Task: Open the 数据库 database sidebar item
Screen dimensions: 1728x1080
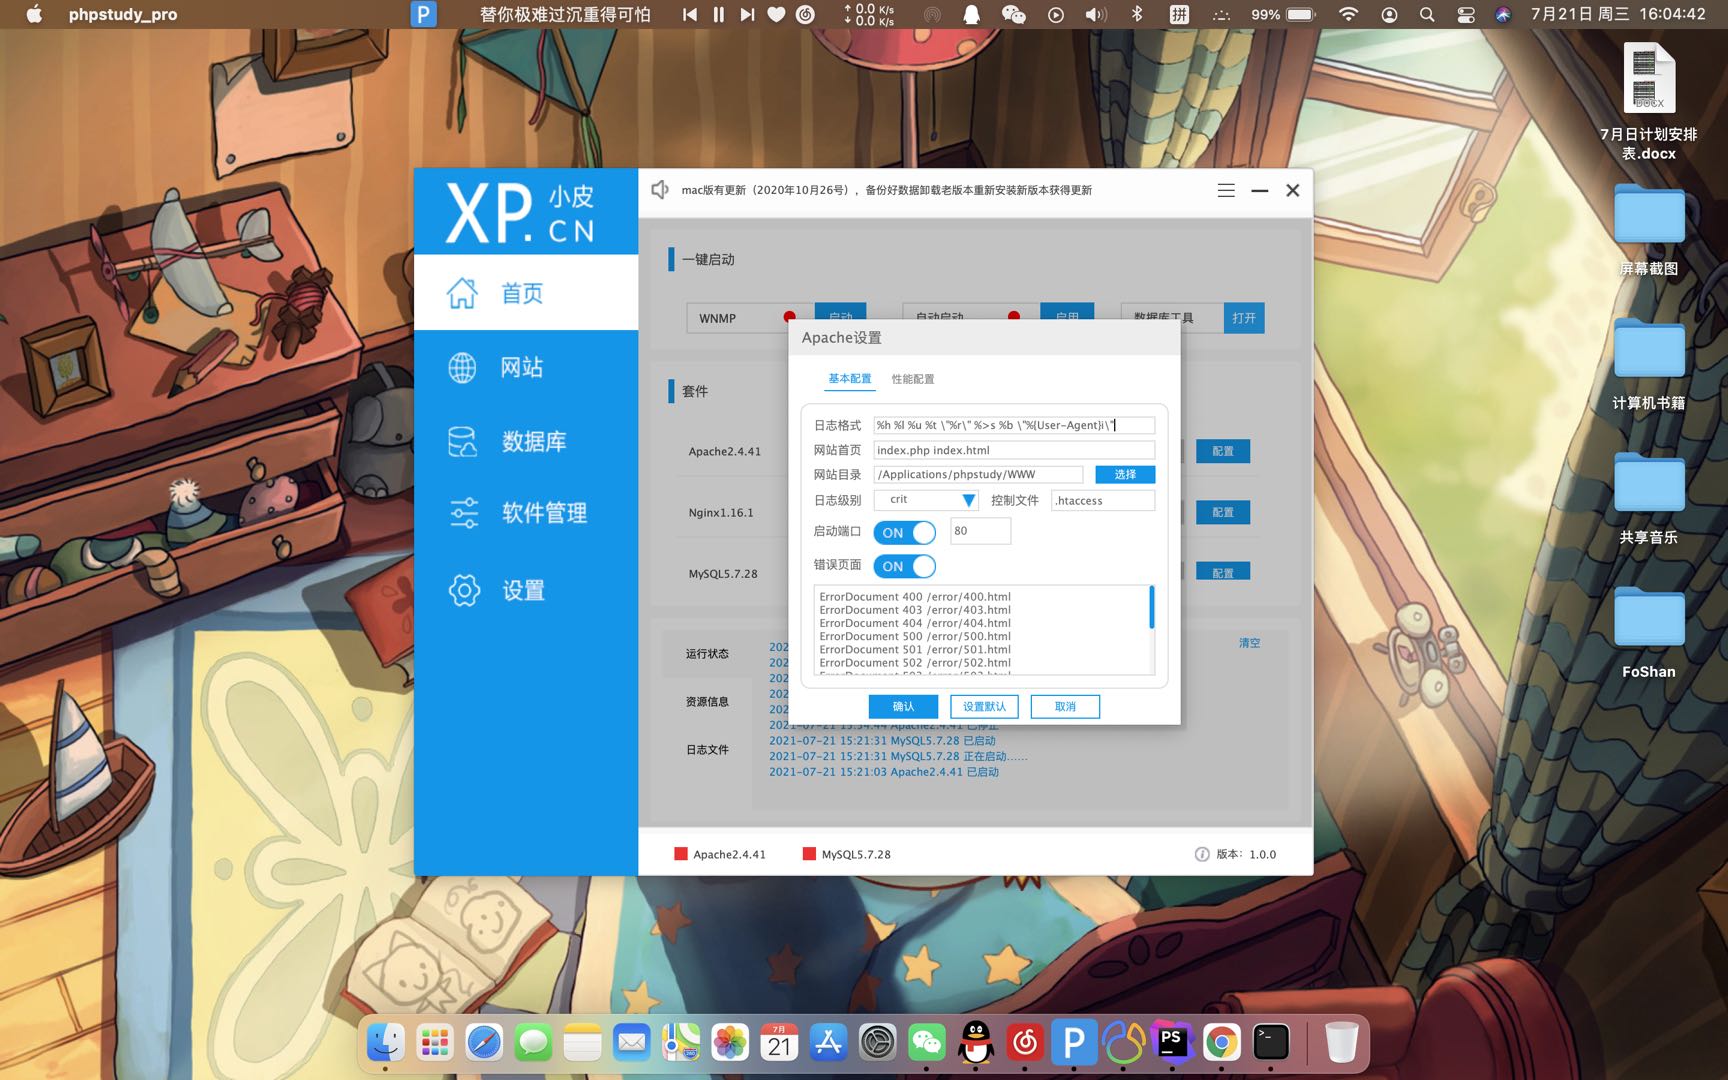Action: tap(526, 441)
